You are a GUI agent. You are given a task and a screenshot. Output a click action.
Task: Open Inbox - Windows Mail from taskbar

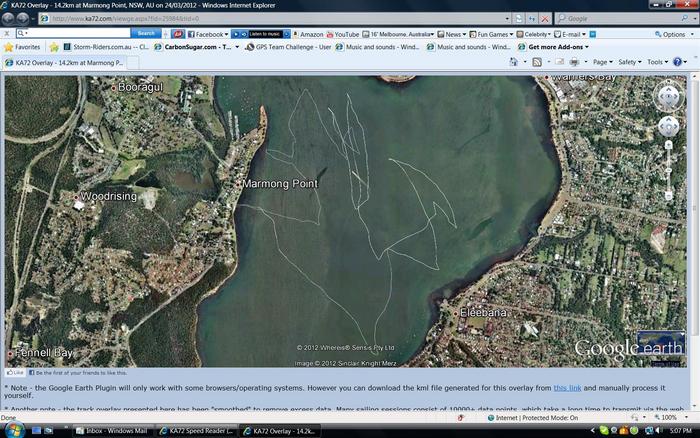pos(115,431)
